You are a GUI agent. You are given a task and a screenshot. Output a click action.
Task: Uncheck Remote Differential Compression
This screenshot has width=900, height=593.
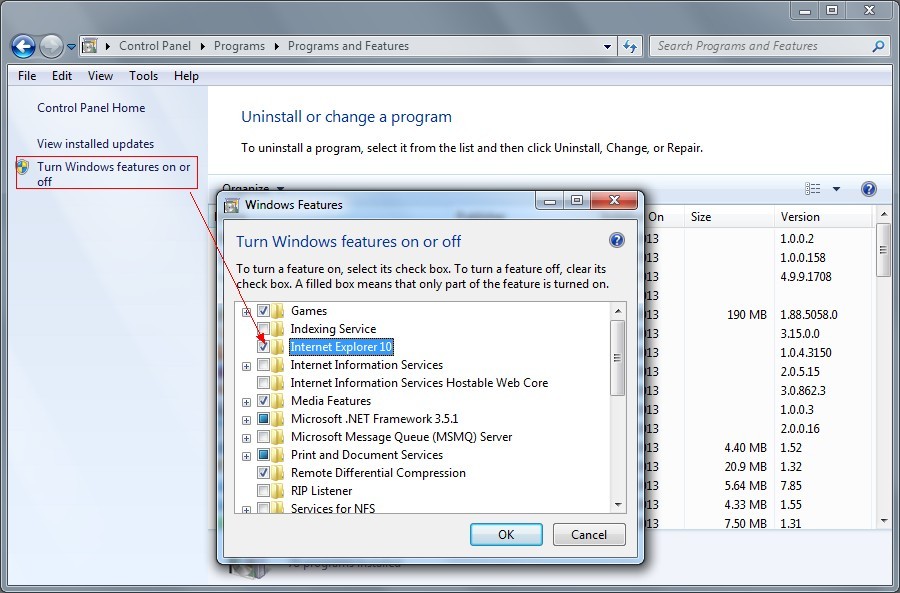(263, 473)
